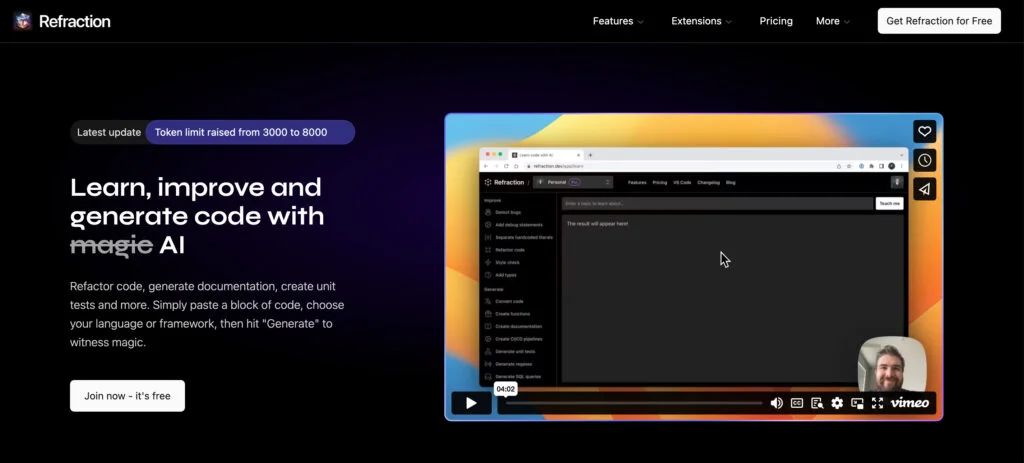Toggle picture-in-picture mode
1024x463 pixels.
(857, 403)
